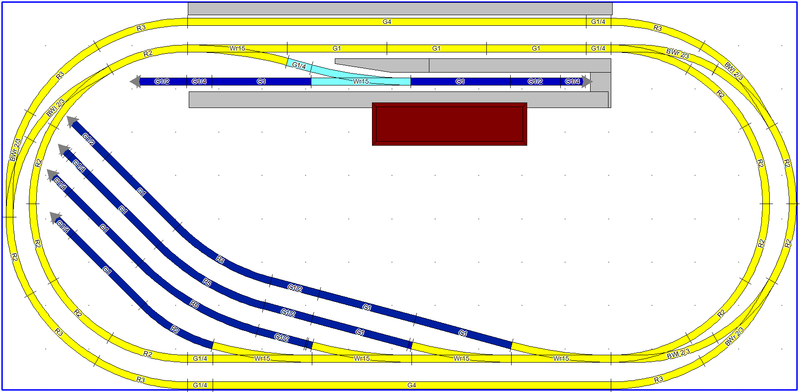The height and width of the screenshot is (392, 800).
Task: Click the long gray platform below the station siding
Action: (398, 100)
